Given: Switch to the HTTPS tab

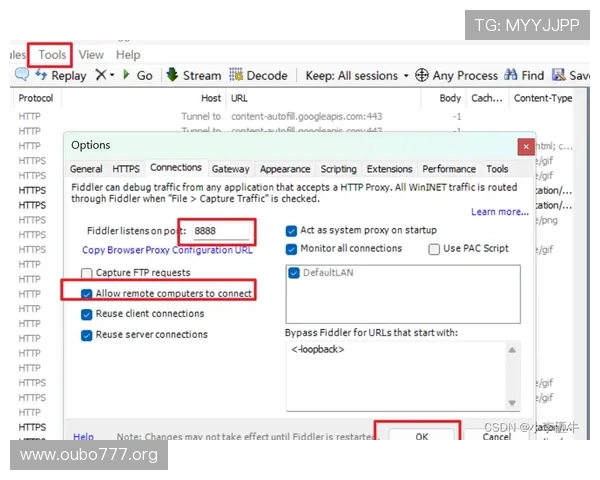Looking at the screenshot, I should click(x=126, y=169).
